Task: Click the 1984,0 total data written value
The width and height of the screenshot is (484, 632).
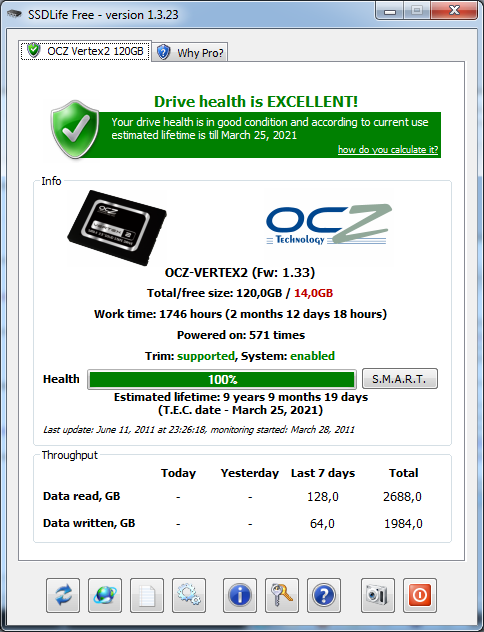Action: (403, 524)
